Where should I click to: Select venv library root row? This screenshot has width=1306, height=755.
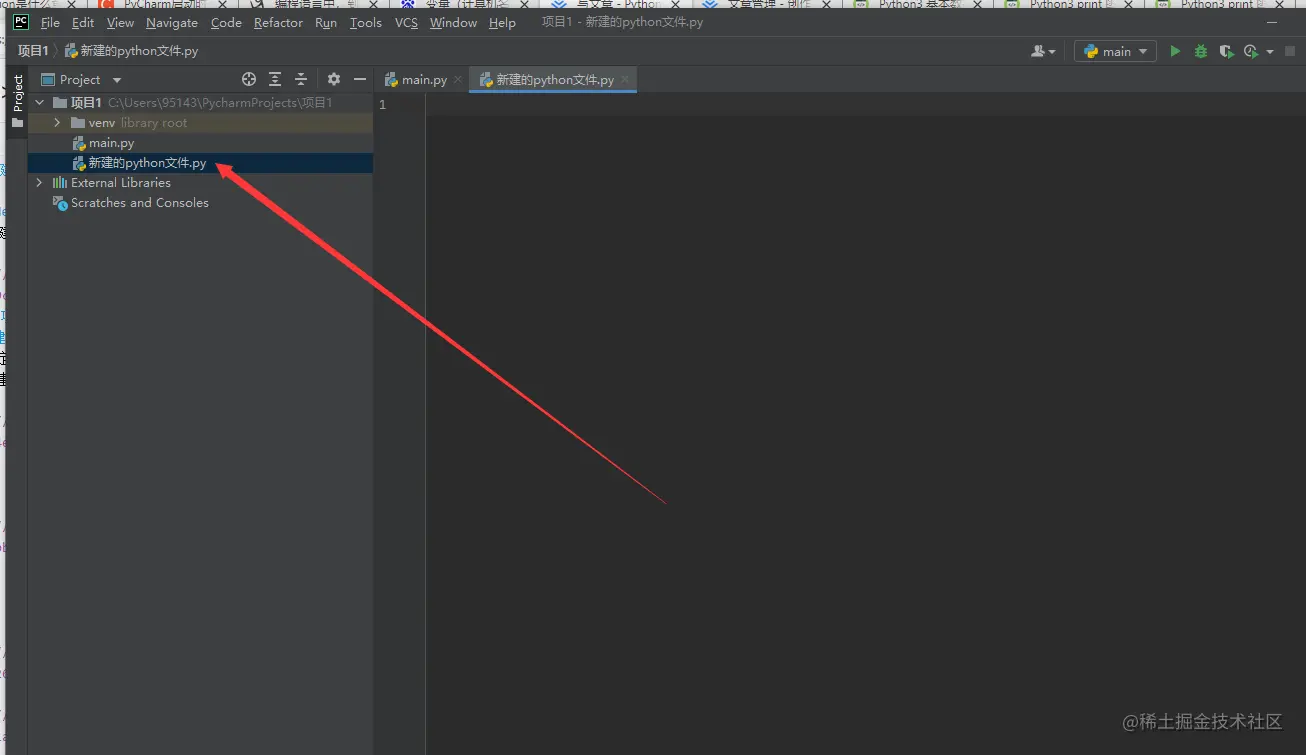(200, 123)
